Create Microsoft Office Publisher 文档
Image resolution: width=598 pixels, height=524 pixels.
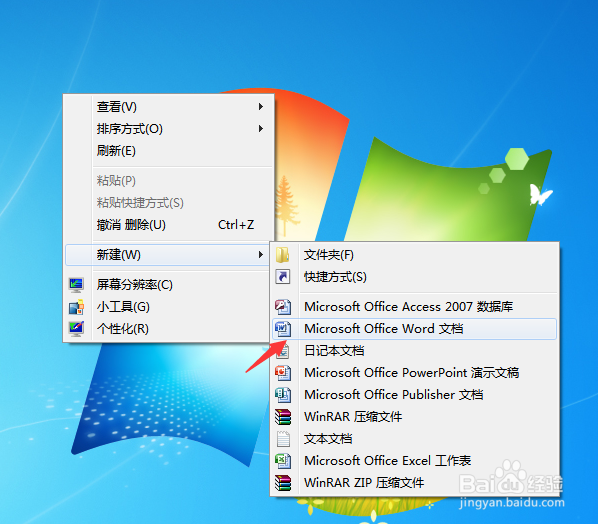415,395
